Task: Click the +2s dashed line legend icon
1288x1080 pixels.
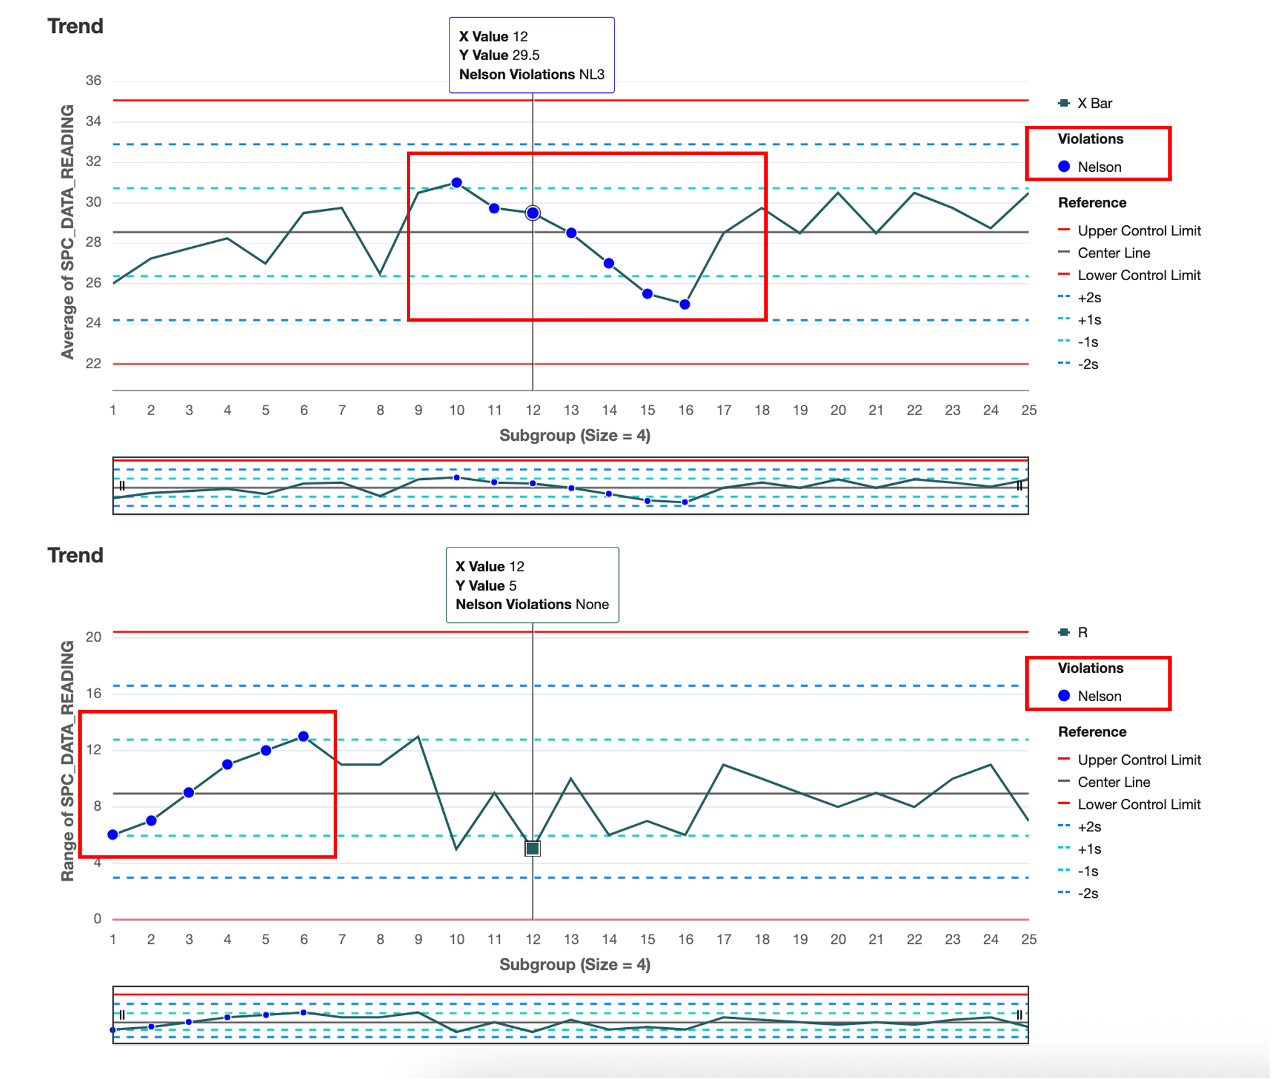Action: [x=1062, y=297]
